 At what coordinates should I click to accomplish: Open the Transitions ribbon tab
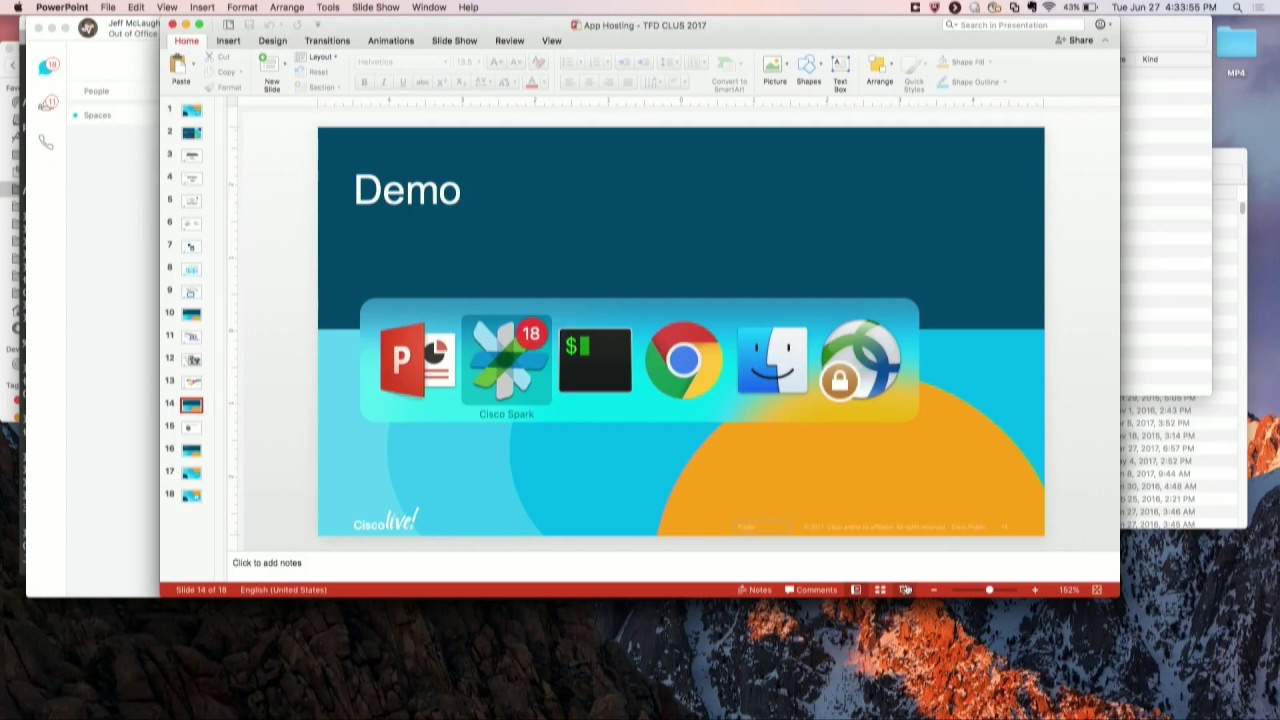point(327,41)
